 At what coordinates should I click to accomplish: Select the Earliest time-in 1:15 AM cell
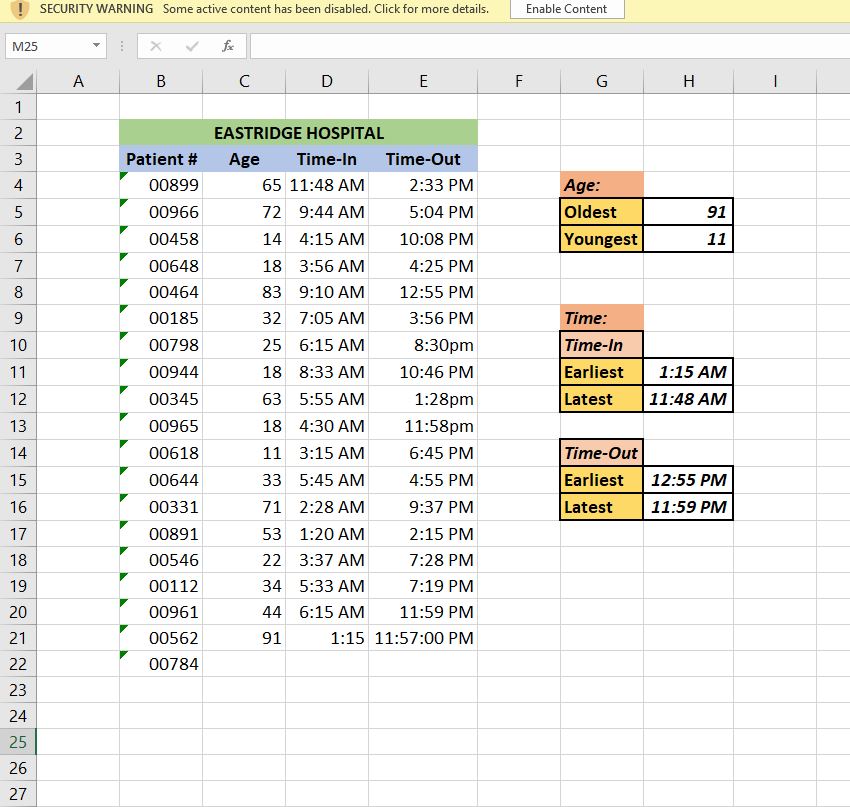pos(688,372)
